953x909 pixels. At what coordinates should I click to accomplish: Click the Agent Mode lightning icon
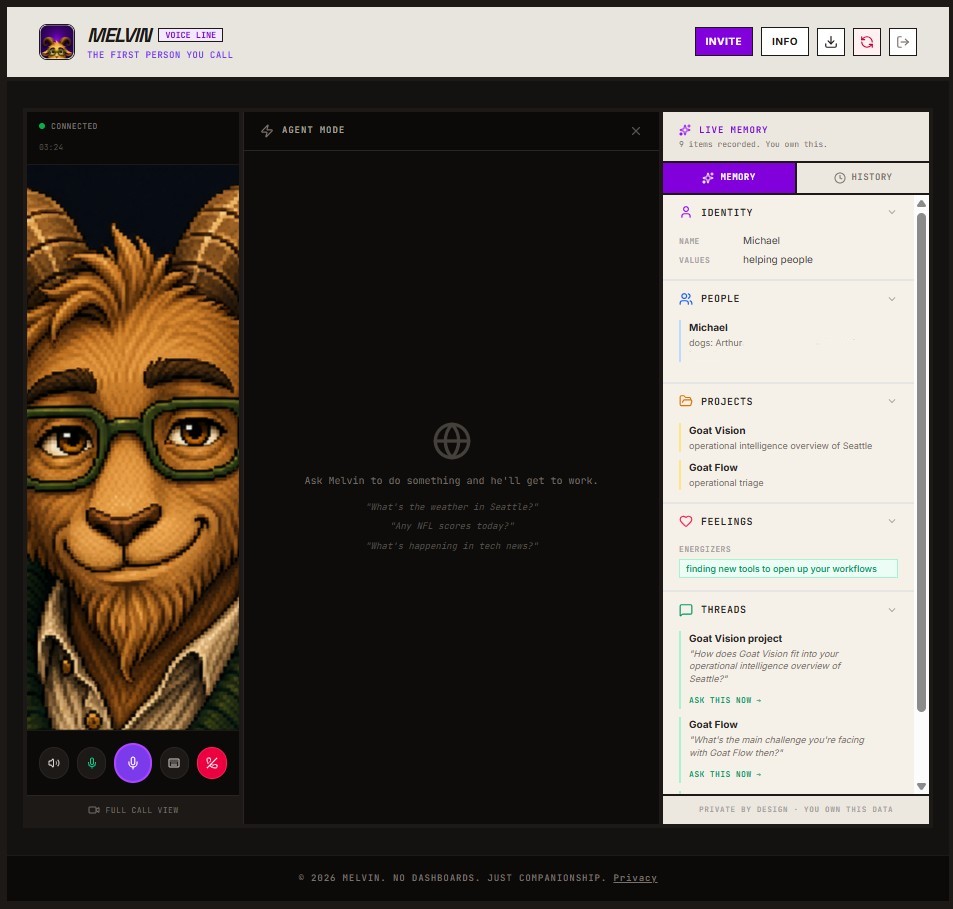pos(267,131)
